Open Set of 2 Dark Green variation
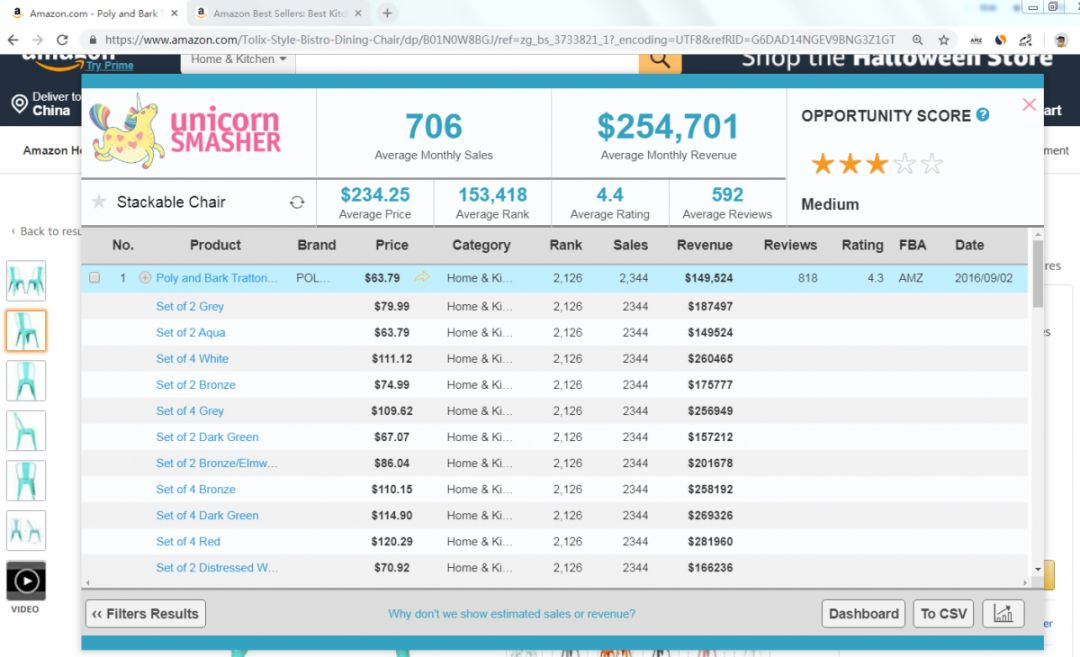 [x=207, y=437]
